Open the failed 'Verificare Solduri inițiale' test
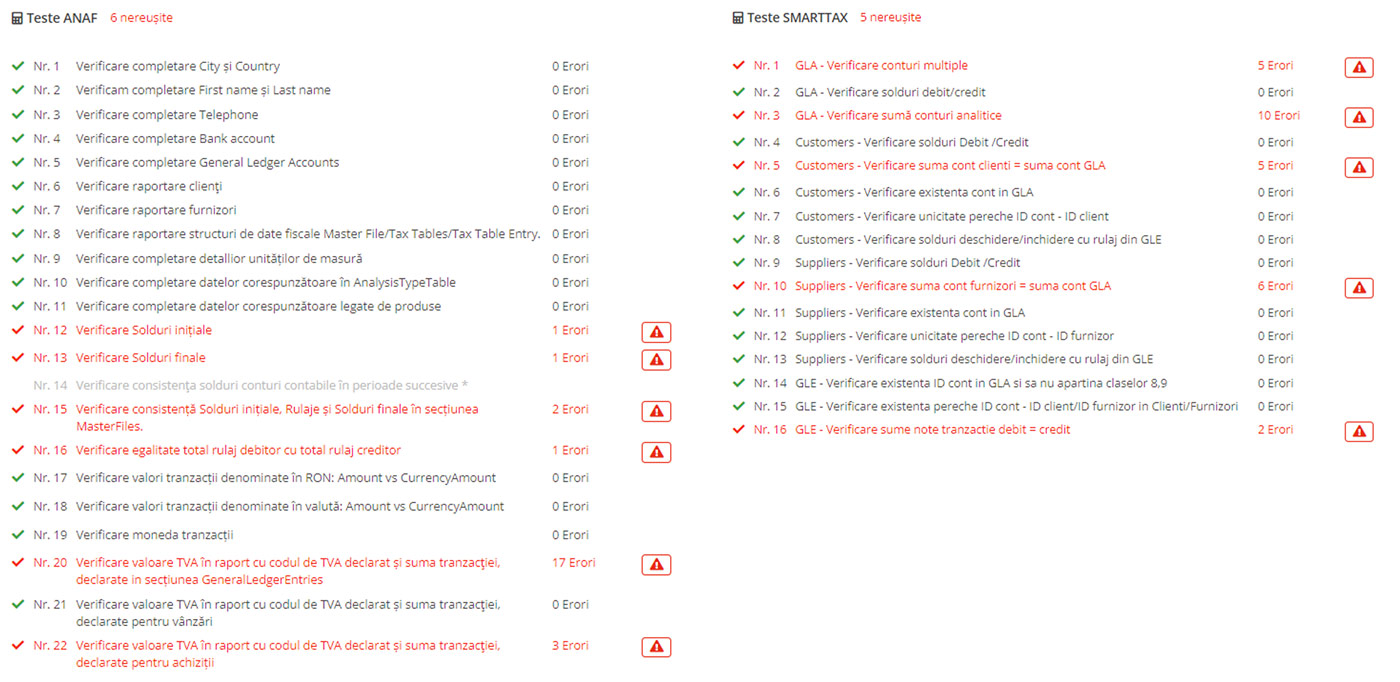The height and width of the screenshot is (682, 1400). [x=144, y=330]
